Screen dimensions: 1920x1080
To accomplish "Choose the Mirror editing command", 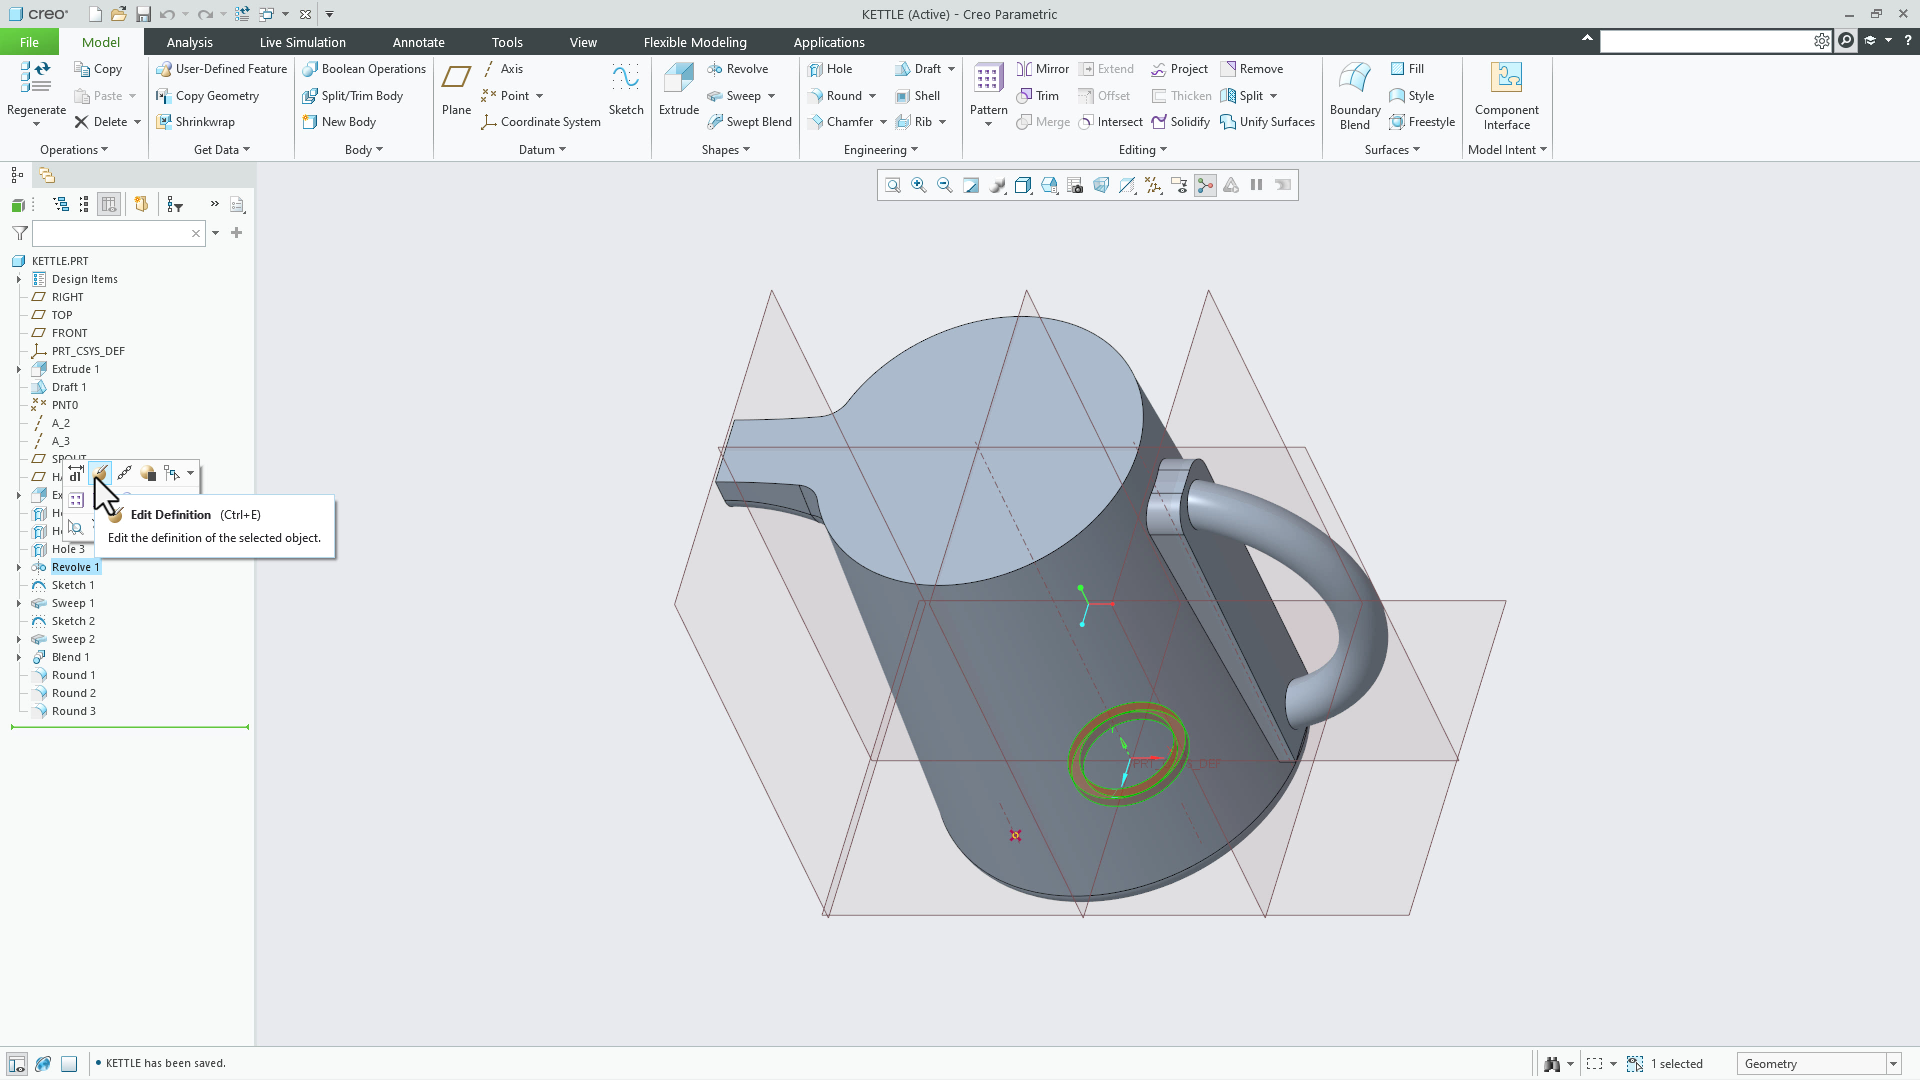I will [1042, 69].
